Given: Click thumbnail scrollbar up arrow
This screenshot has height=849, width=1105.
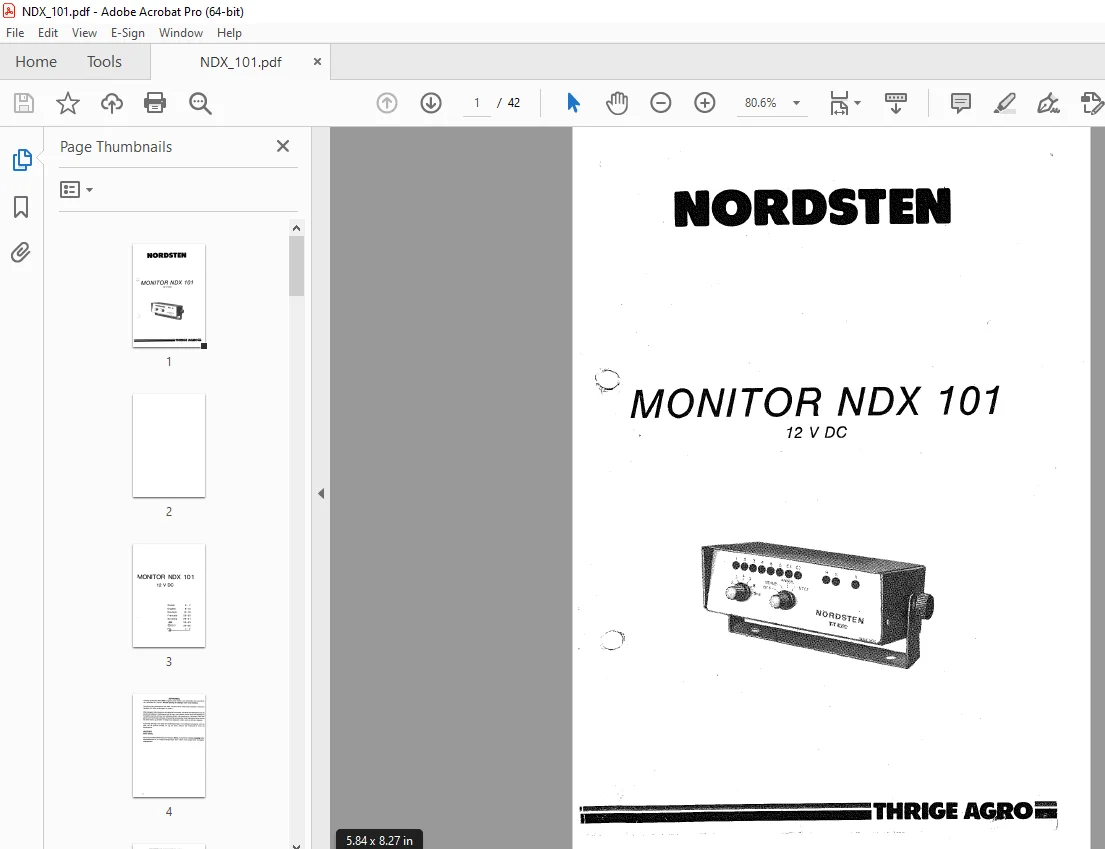Looking at the screenshot, I should [296, 228].
